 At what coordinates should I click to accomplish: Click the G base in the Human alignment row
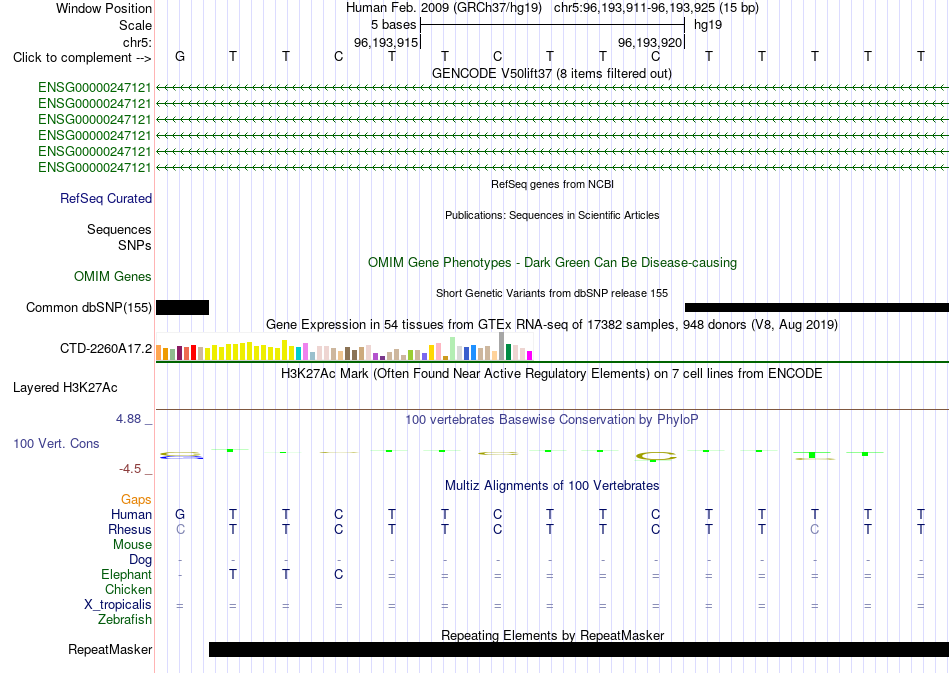click(x=180, y=514)
